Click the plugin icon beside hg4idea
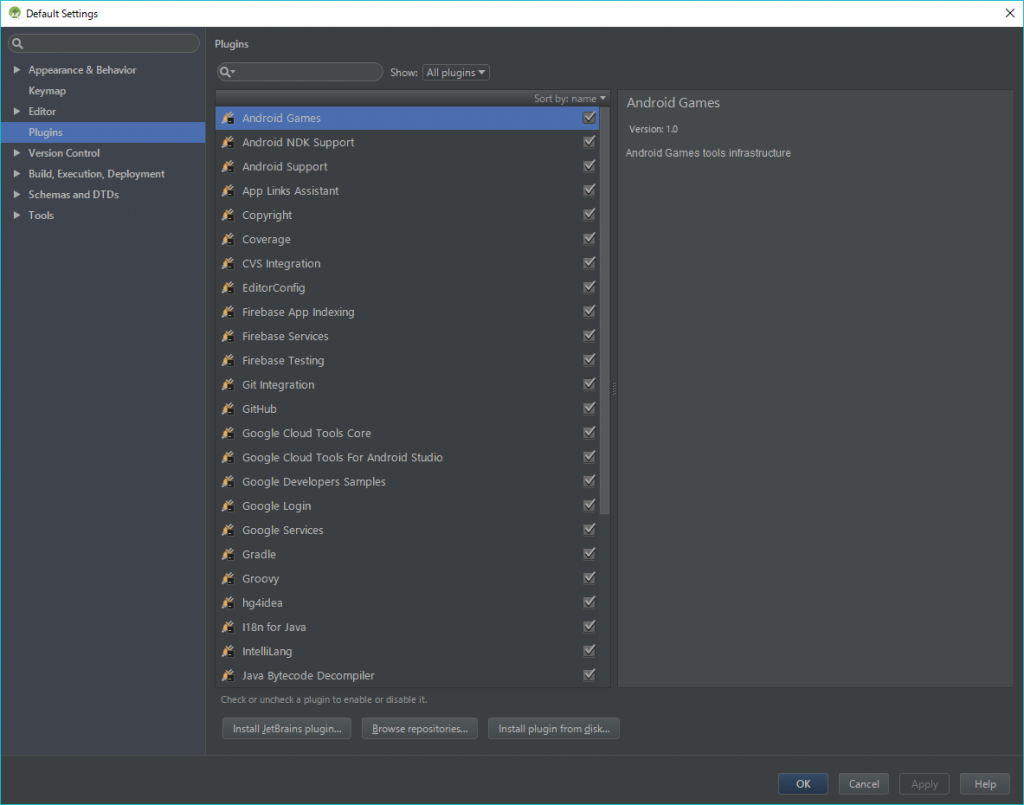 coord(228,603)
